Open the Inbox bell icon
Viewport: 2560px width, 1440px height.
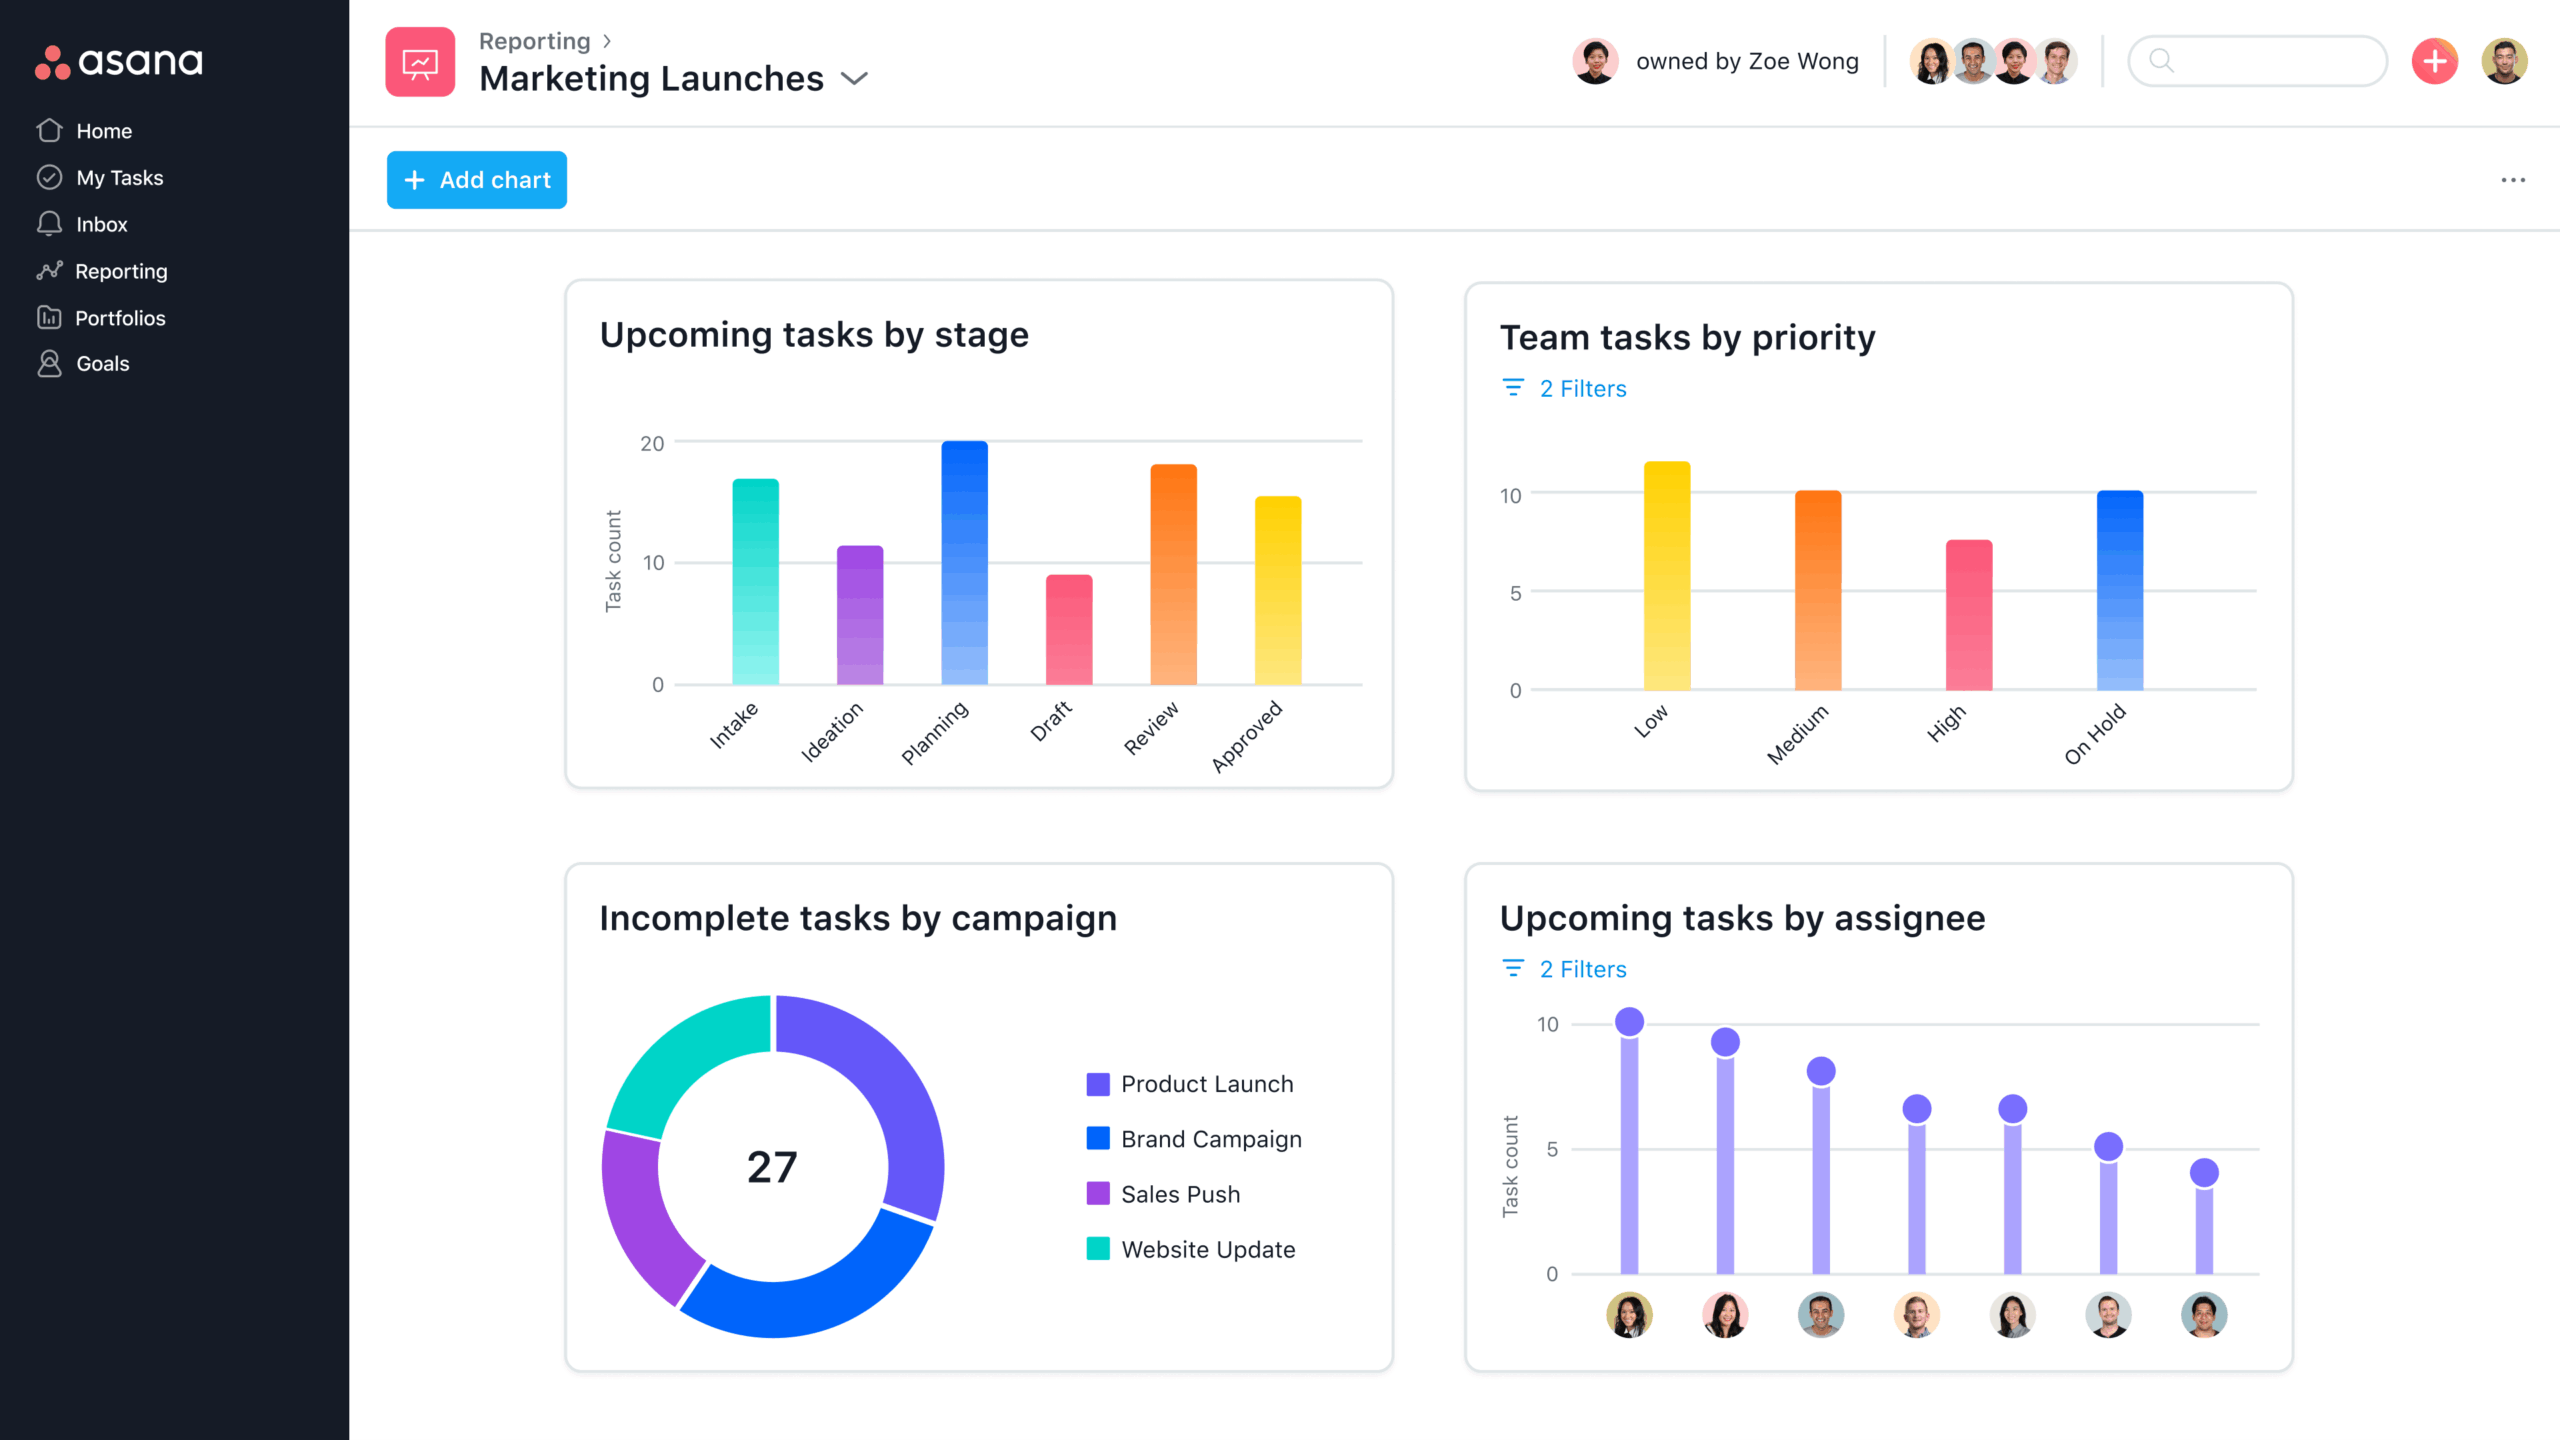click(49, 224)
